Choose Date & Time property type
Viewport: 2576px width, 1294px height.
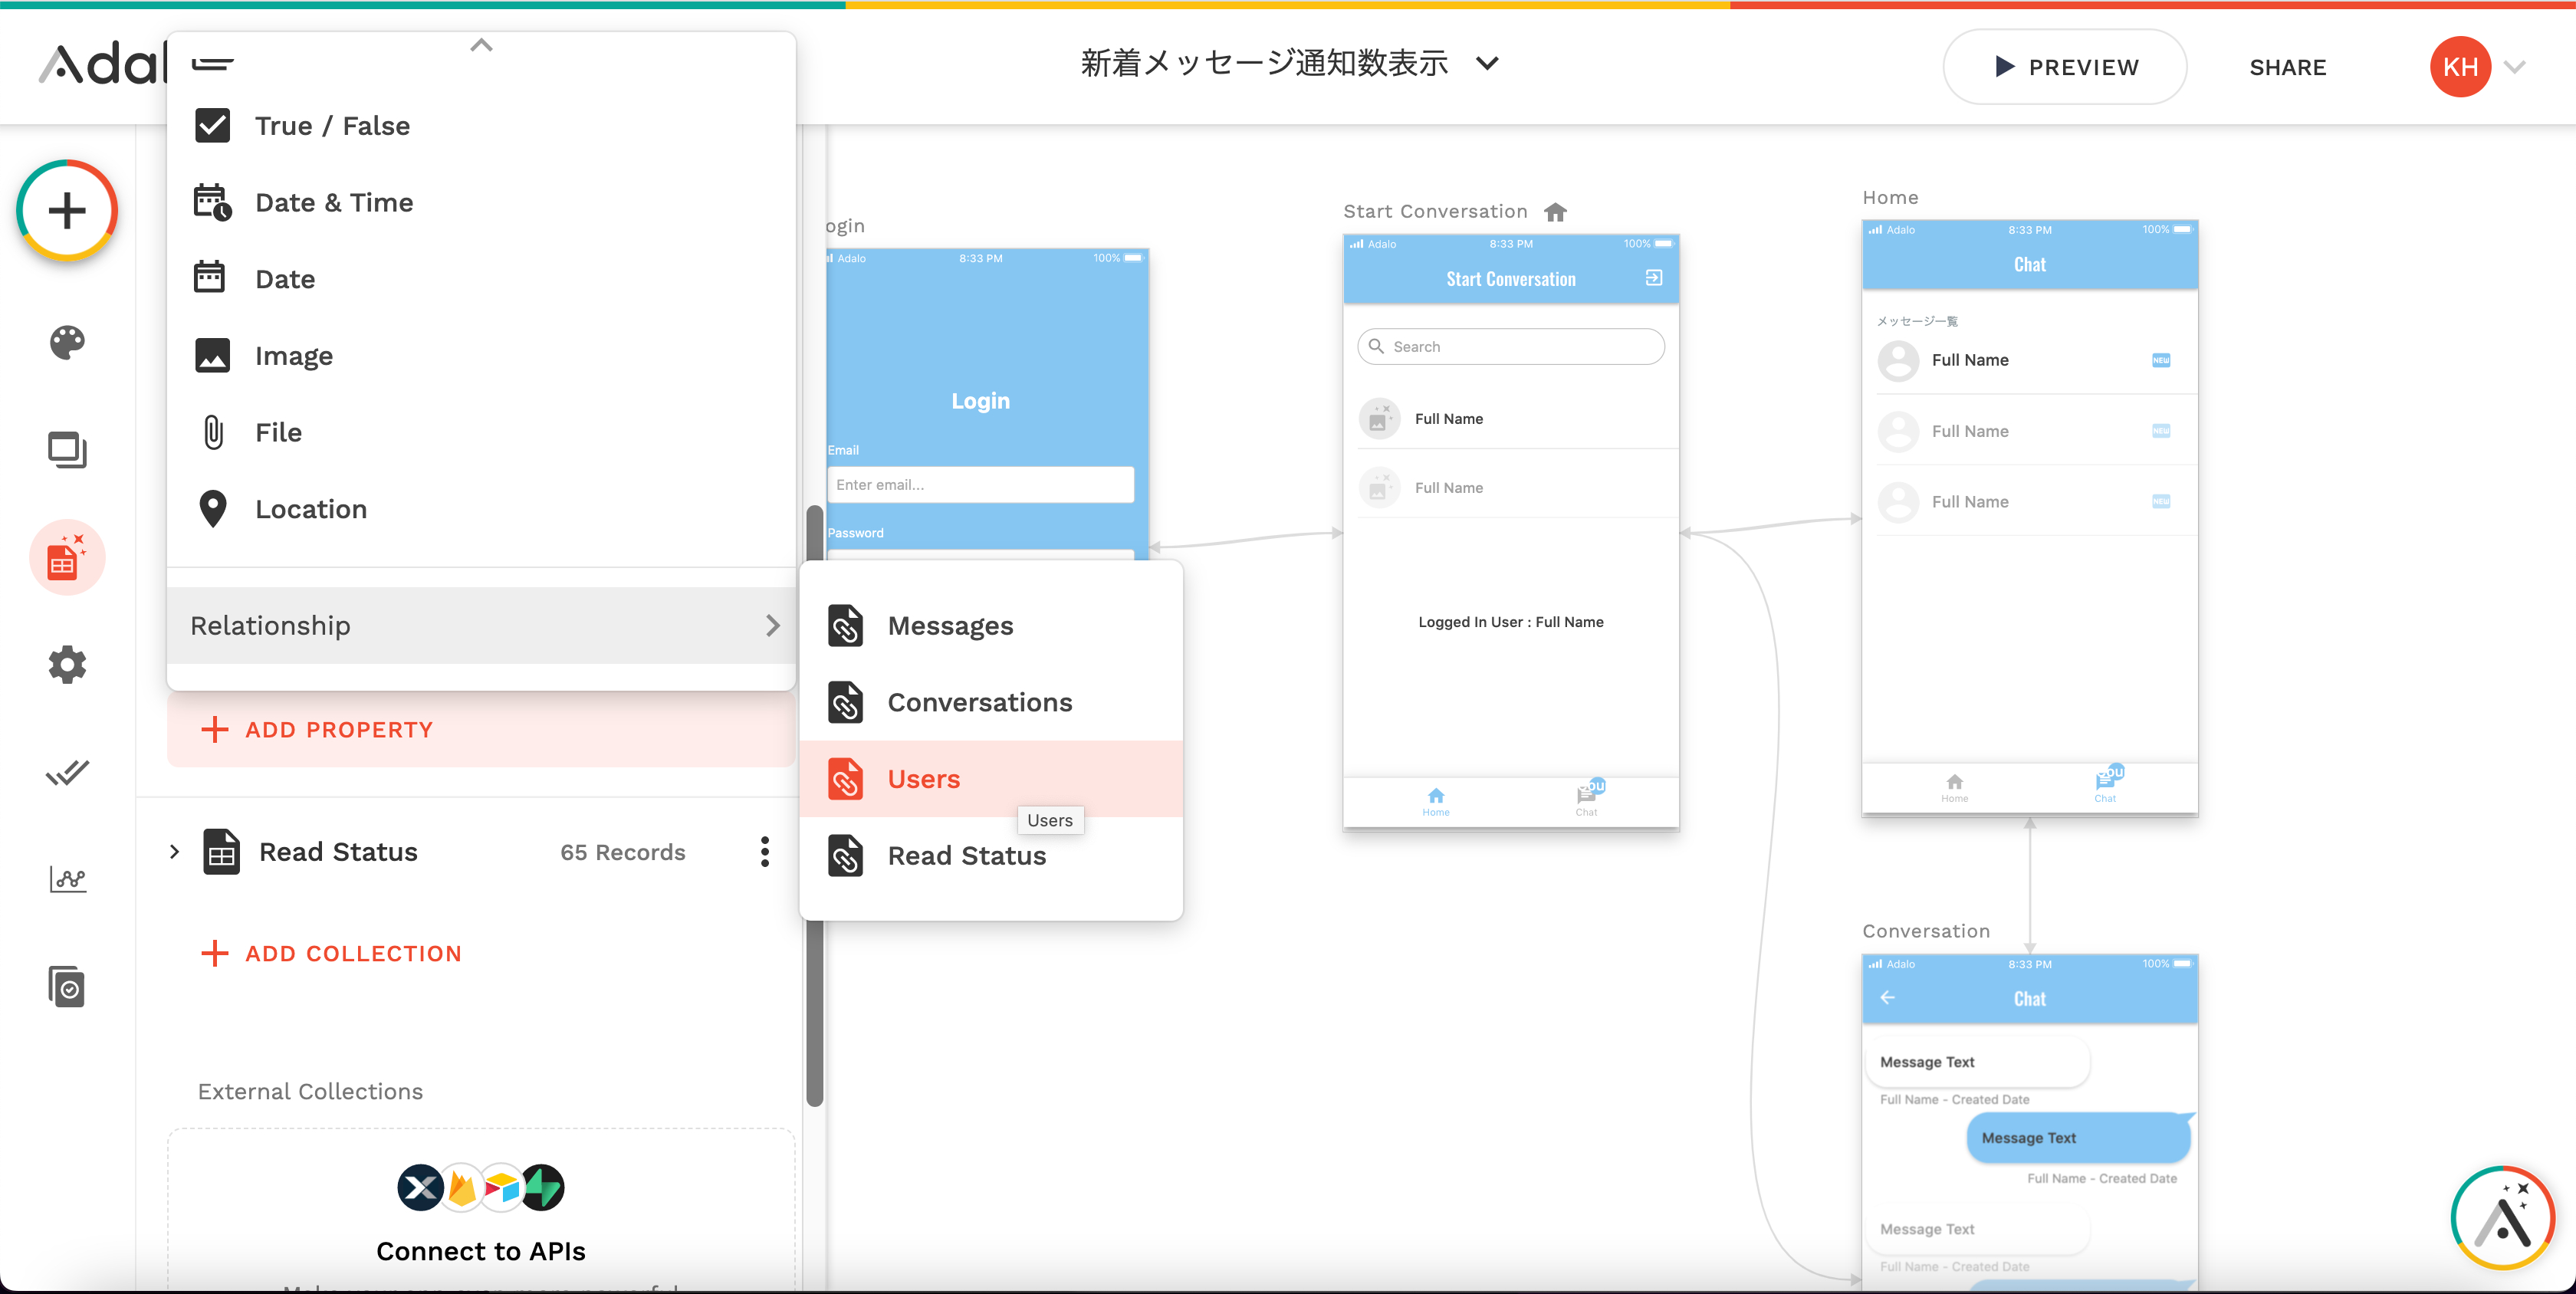tap(333, 203)
